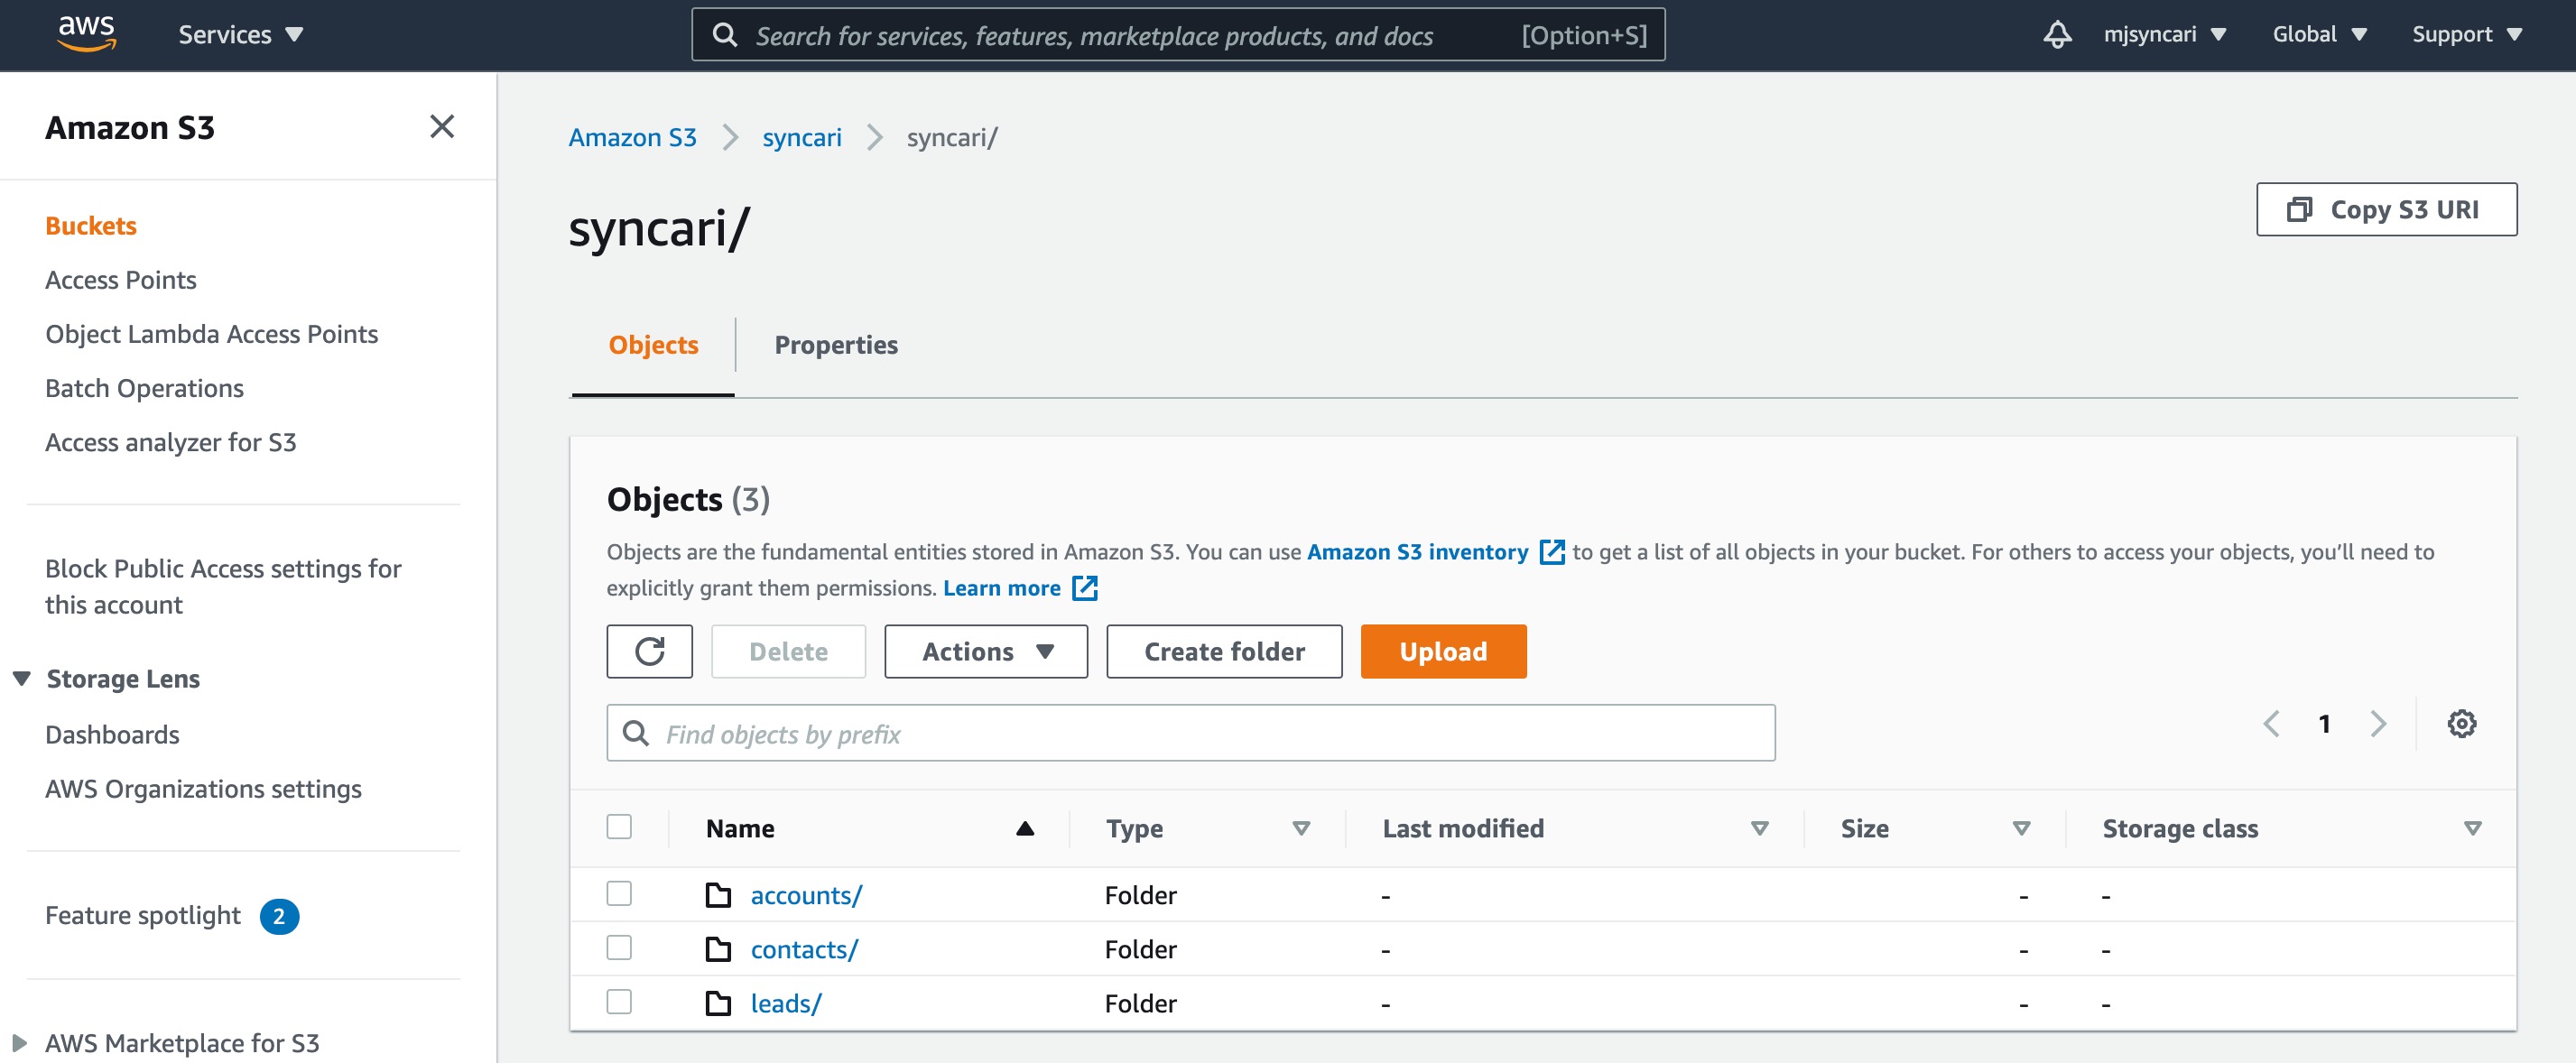Open the Actions dropdown

(985, 651)
